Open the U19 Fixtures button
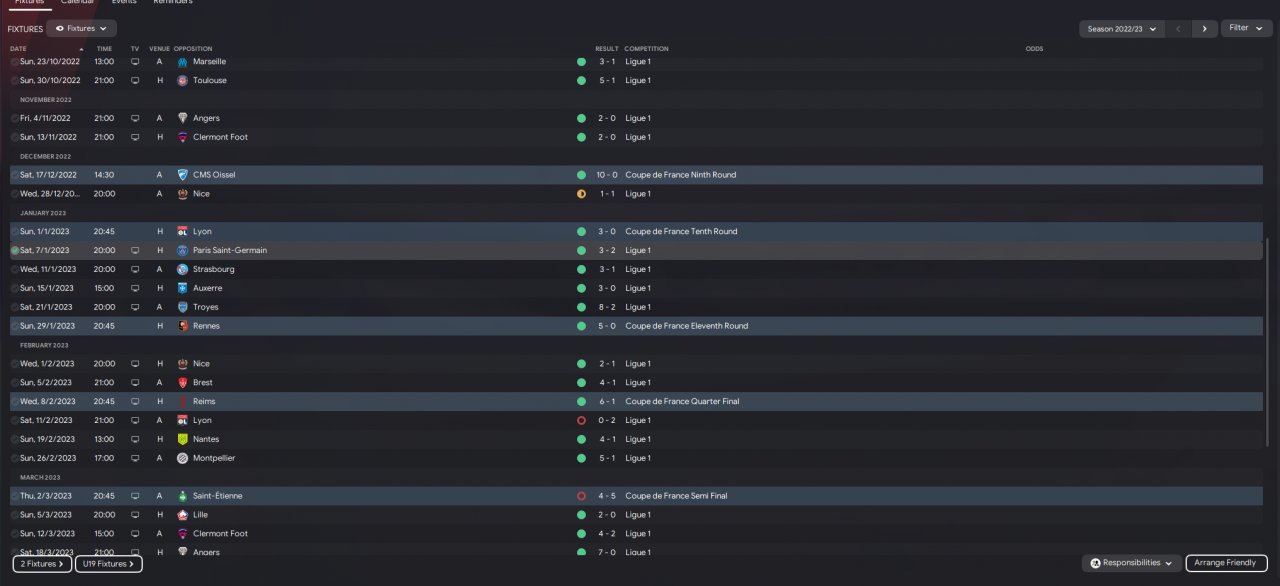 [108, 564]
